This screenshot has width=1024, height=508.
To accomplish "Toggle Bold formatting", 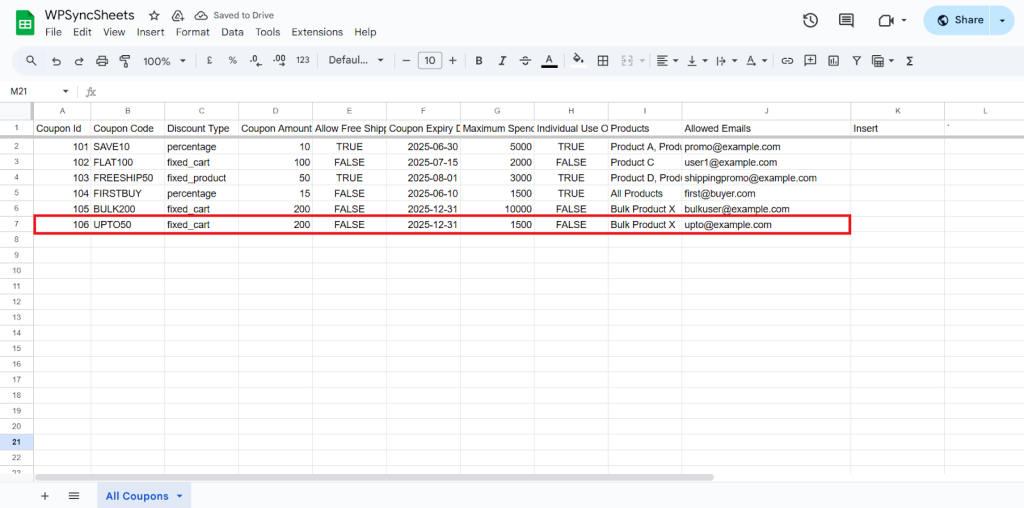I will [479, 61].
